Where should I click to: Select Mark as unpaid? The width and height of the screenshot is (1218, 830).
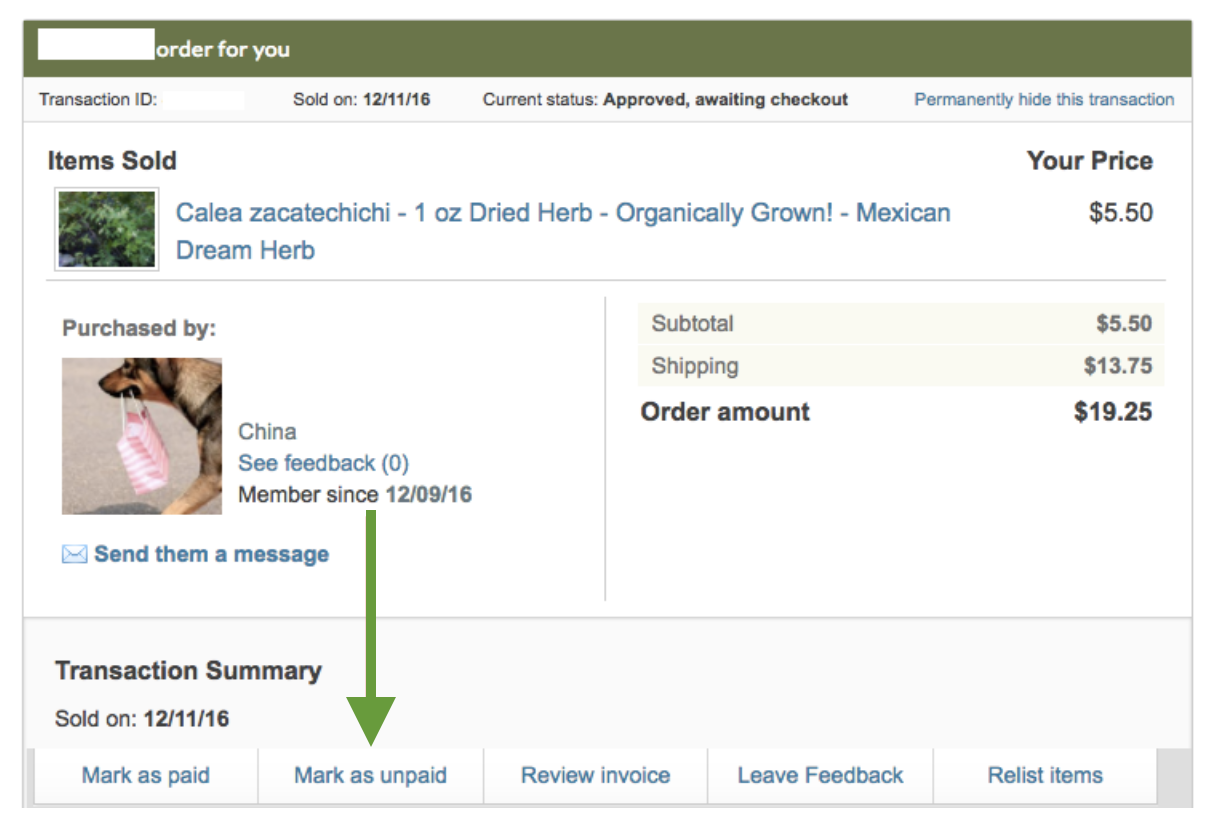tap(371, 775)
